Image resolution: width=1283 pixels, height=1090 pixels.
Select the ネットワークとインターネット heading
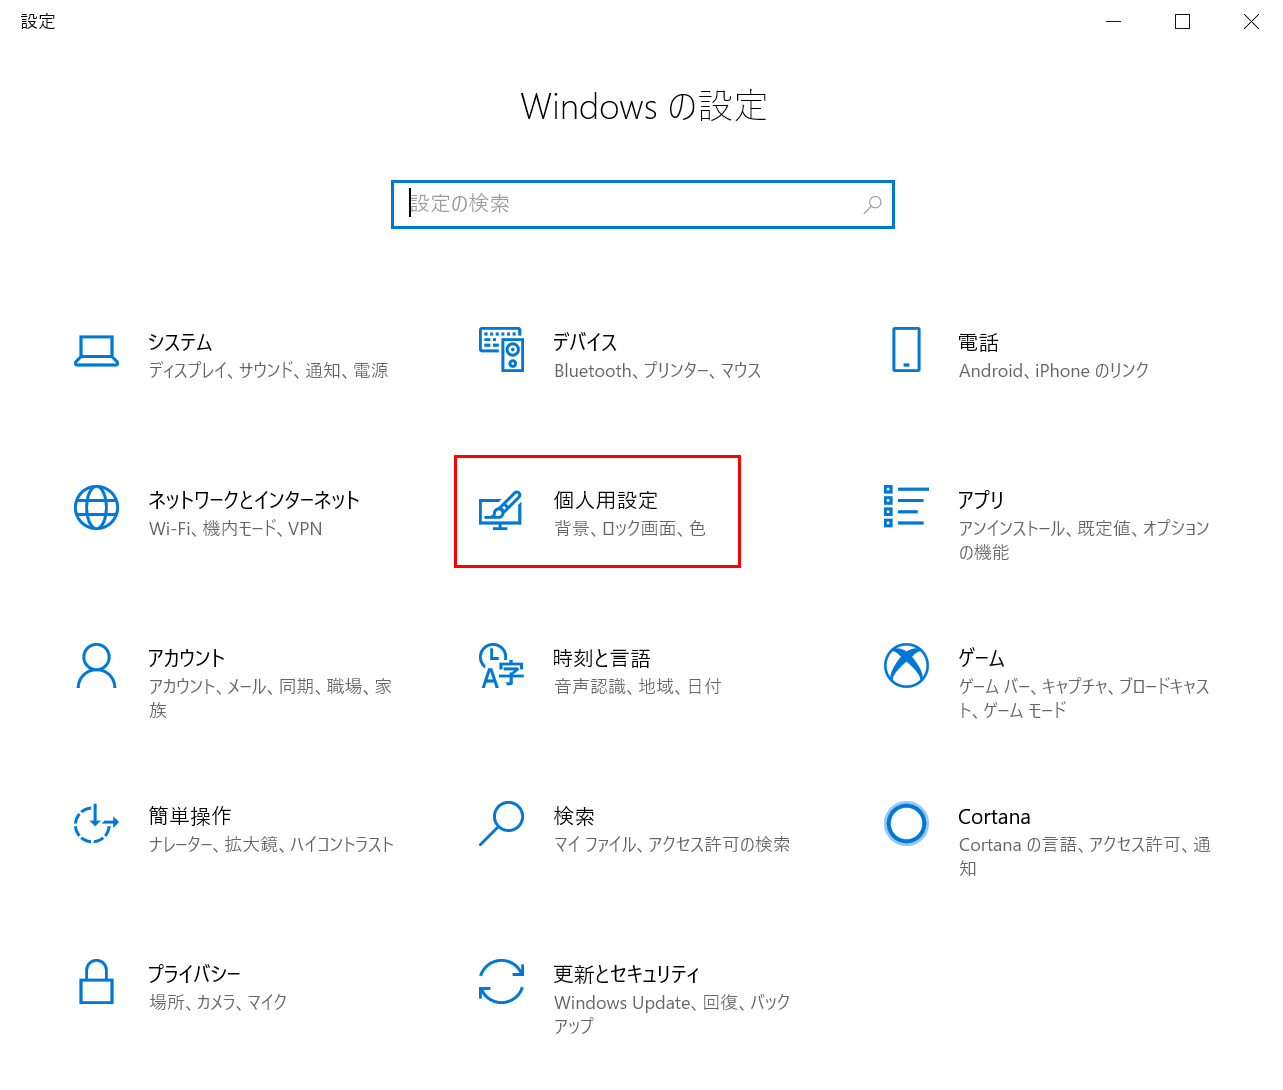254,500
